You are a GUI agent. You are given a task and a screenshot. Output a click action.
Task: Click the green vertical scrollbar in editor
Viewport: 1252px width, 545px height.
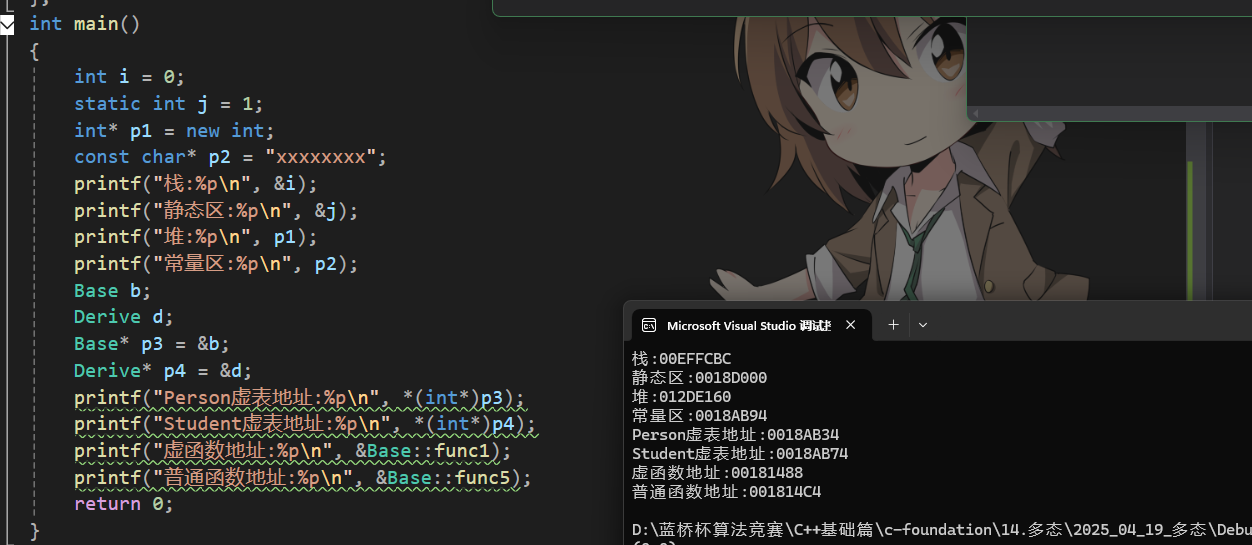pyautogui.click(x=1189, y=230)
